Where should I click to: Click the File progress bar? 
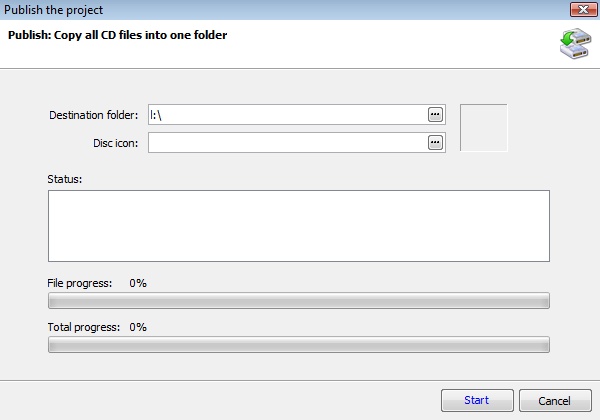point(298,301)
